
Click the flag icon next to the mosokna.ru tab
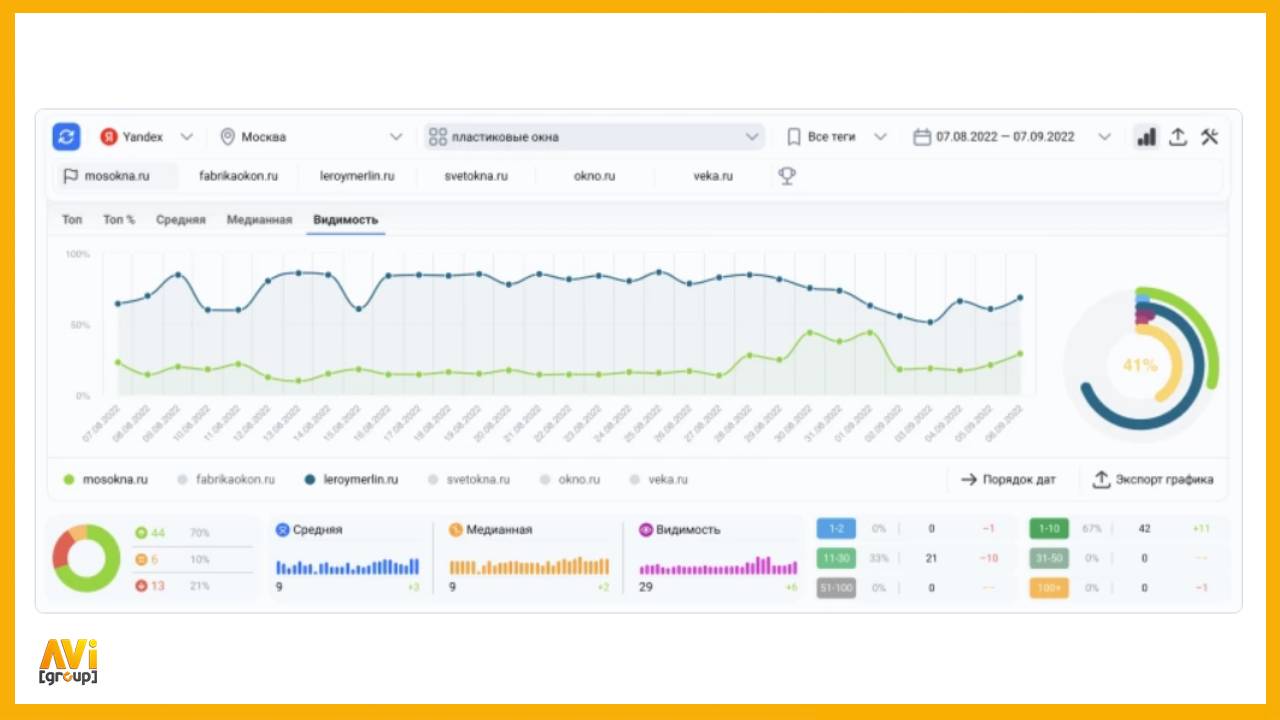[x=70, y=176]
